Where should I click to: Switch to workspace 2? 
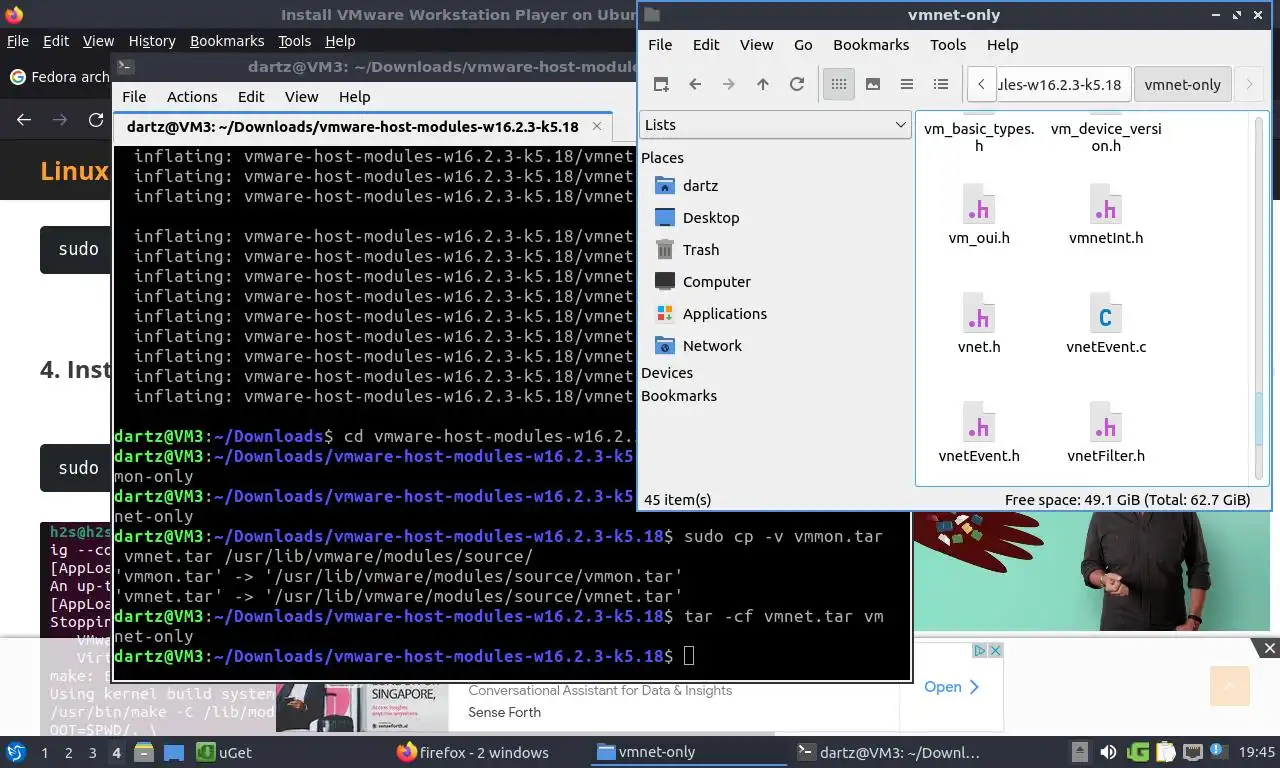pyautogui.click(x=69, y=753)
